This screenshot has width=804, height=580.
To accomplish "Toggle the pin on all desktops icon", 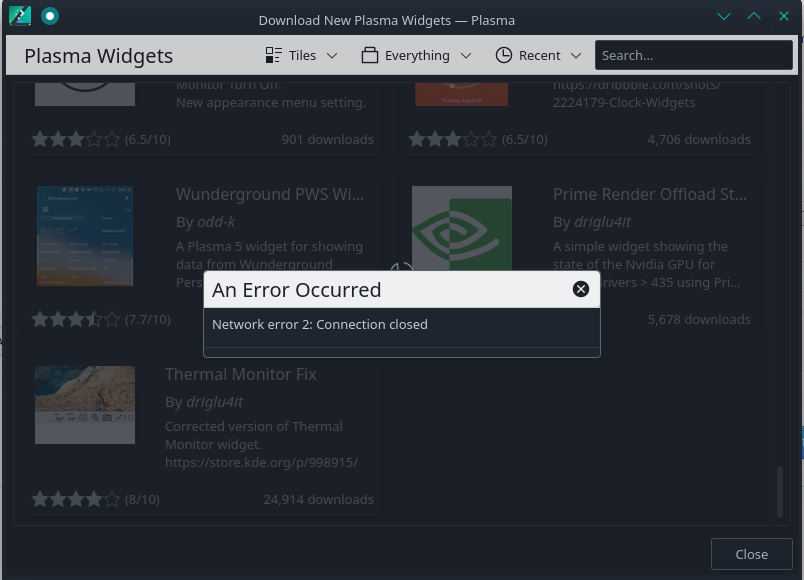I will (x=50, y=16).
